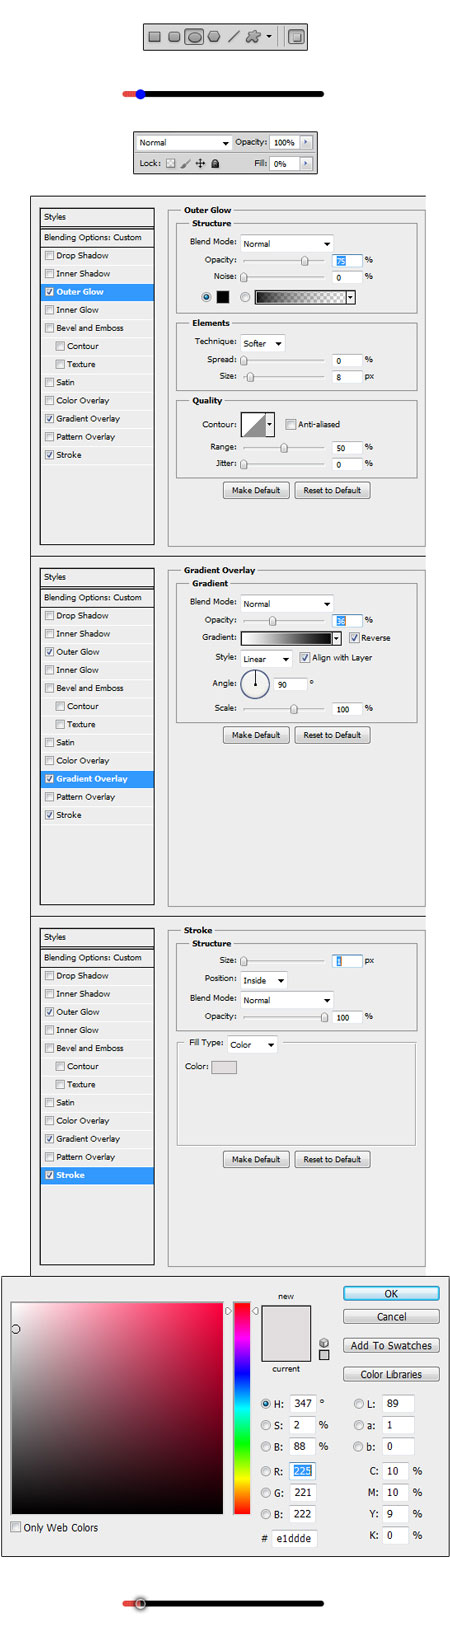Select the Polygon shape tool
This screenshot has width=450, height=1648.
[x=213, y=37]
